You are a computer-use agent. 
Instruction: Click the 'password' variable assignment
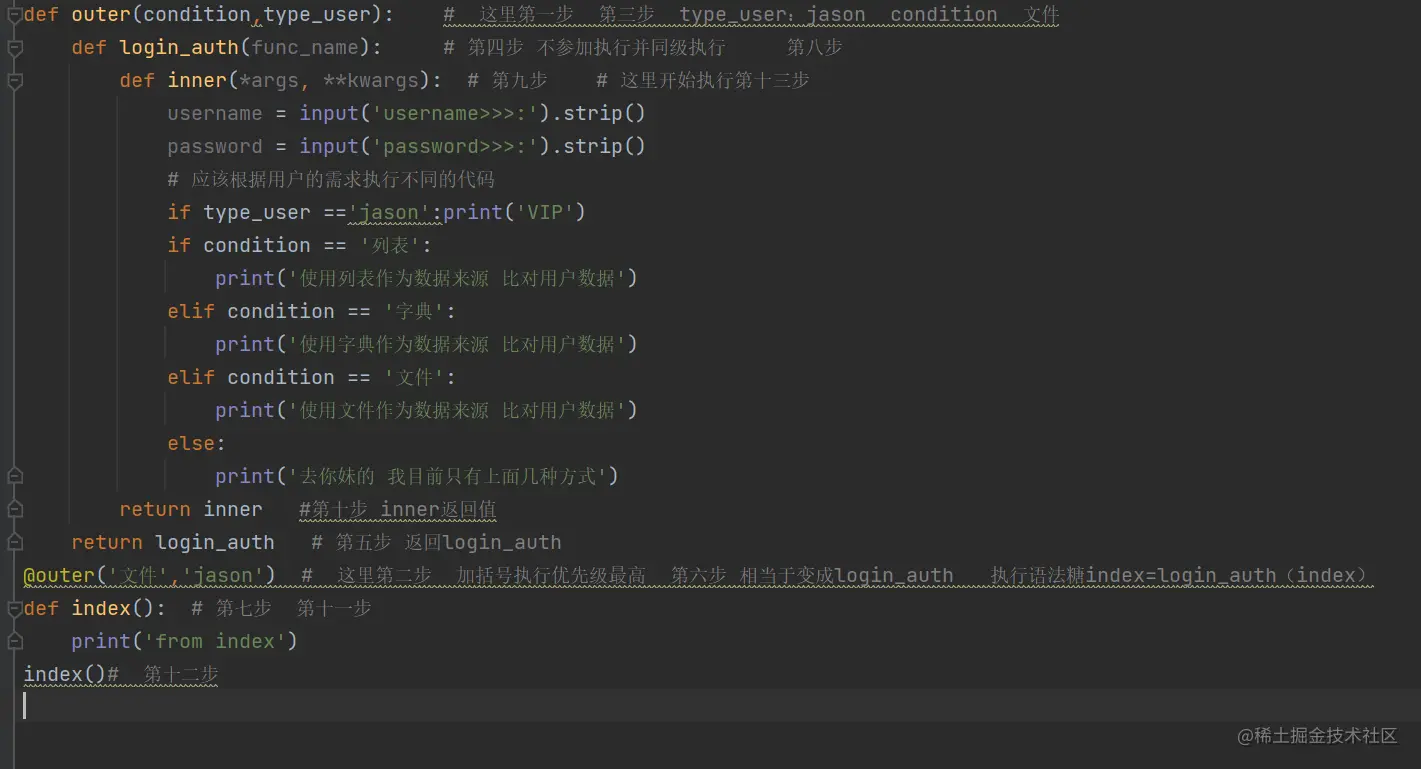[x=215, y=147]
